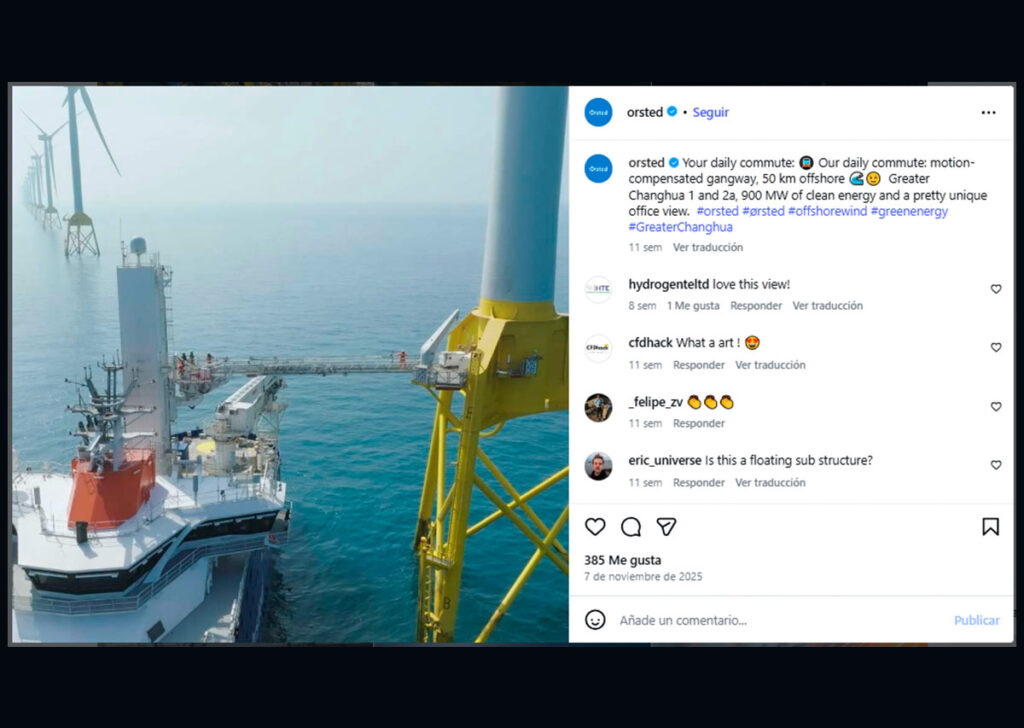Open the three-dot more options menu
The width and height of the screenshot is (1024, 728).
[x=988, y=113]
